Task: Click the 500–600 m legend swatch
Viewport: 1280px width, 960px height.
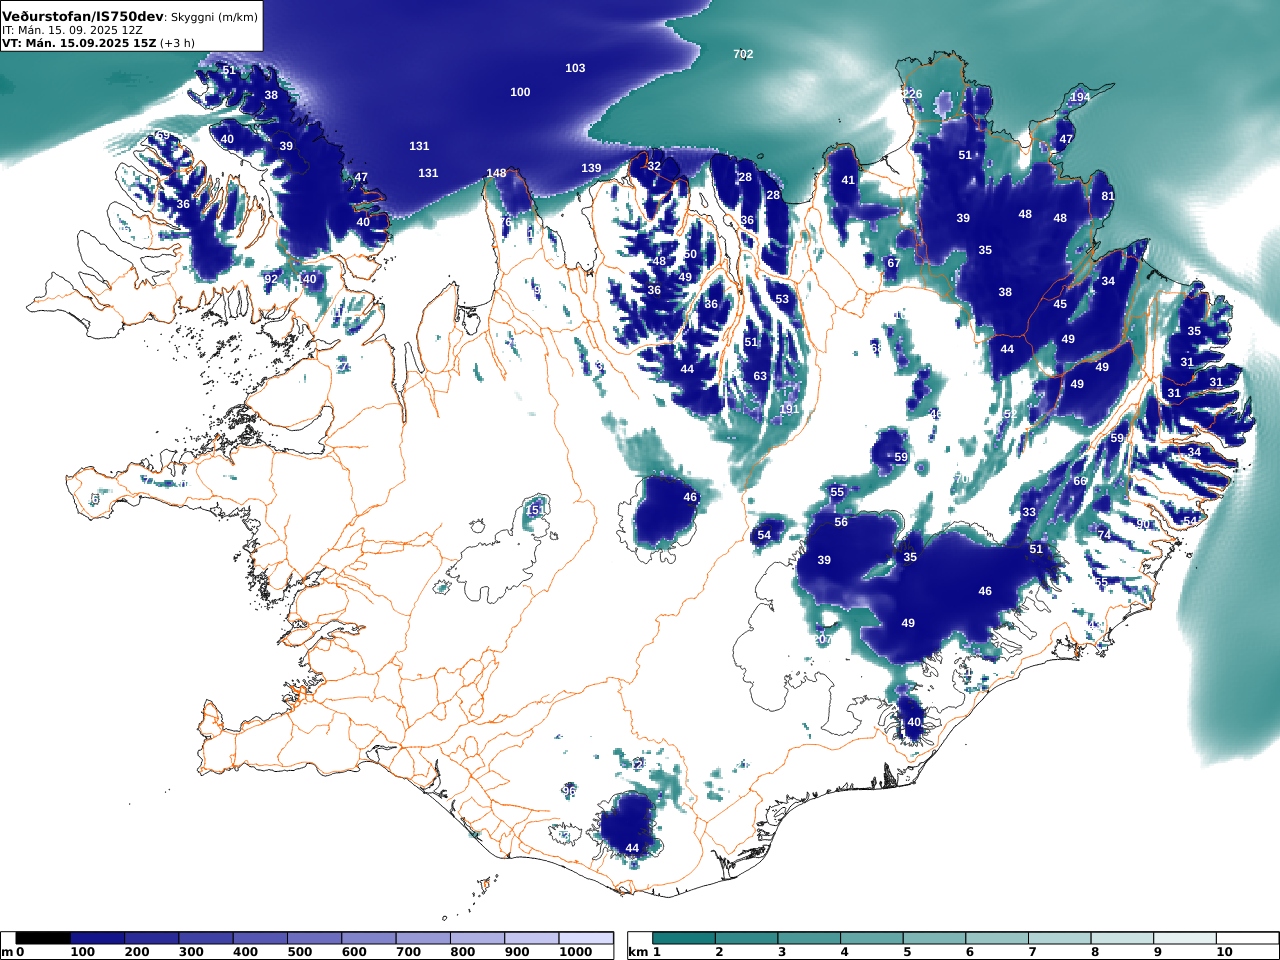Action: (314, 938)
